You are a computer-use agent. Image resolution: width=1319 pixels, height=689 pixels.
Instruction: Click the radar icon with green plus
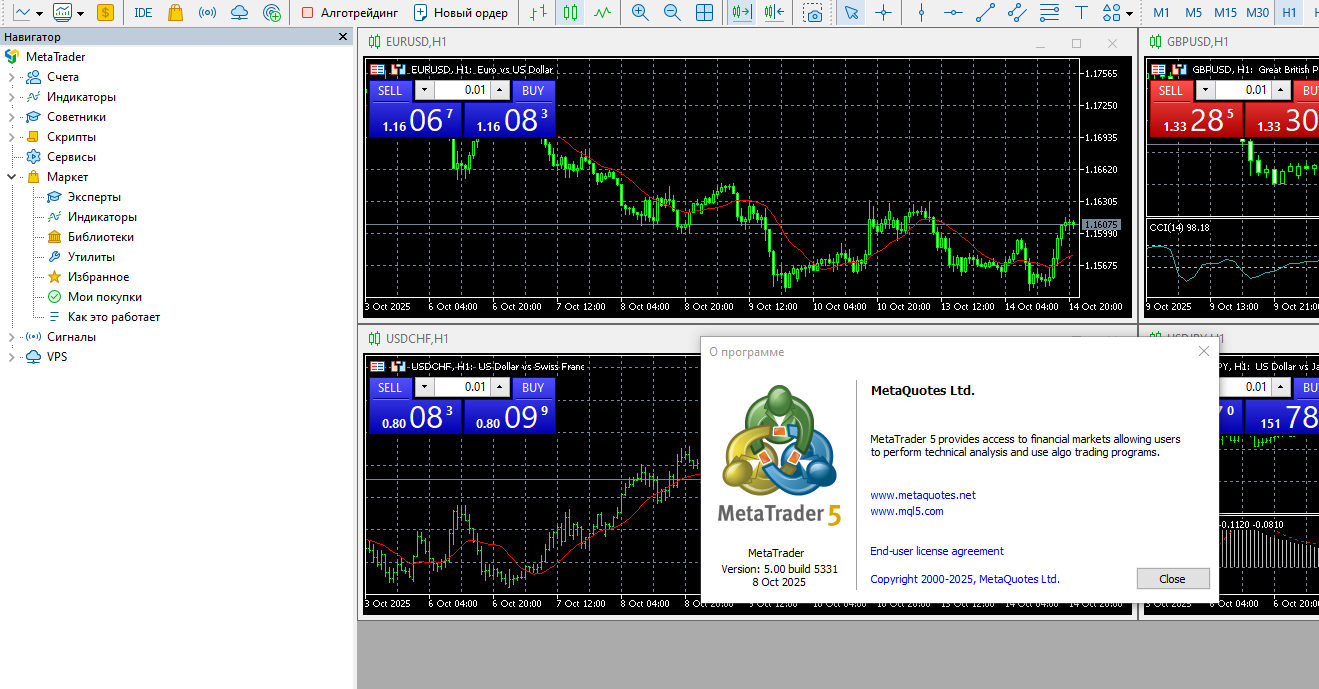[x=272, y=13]
